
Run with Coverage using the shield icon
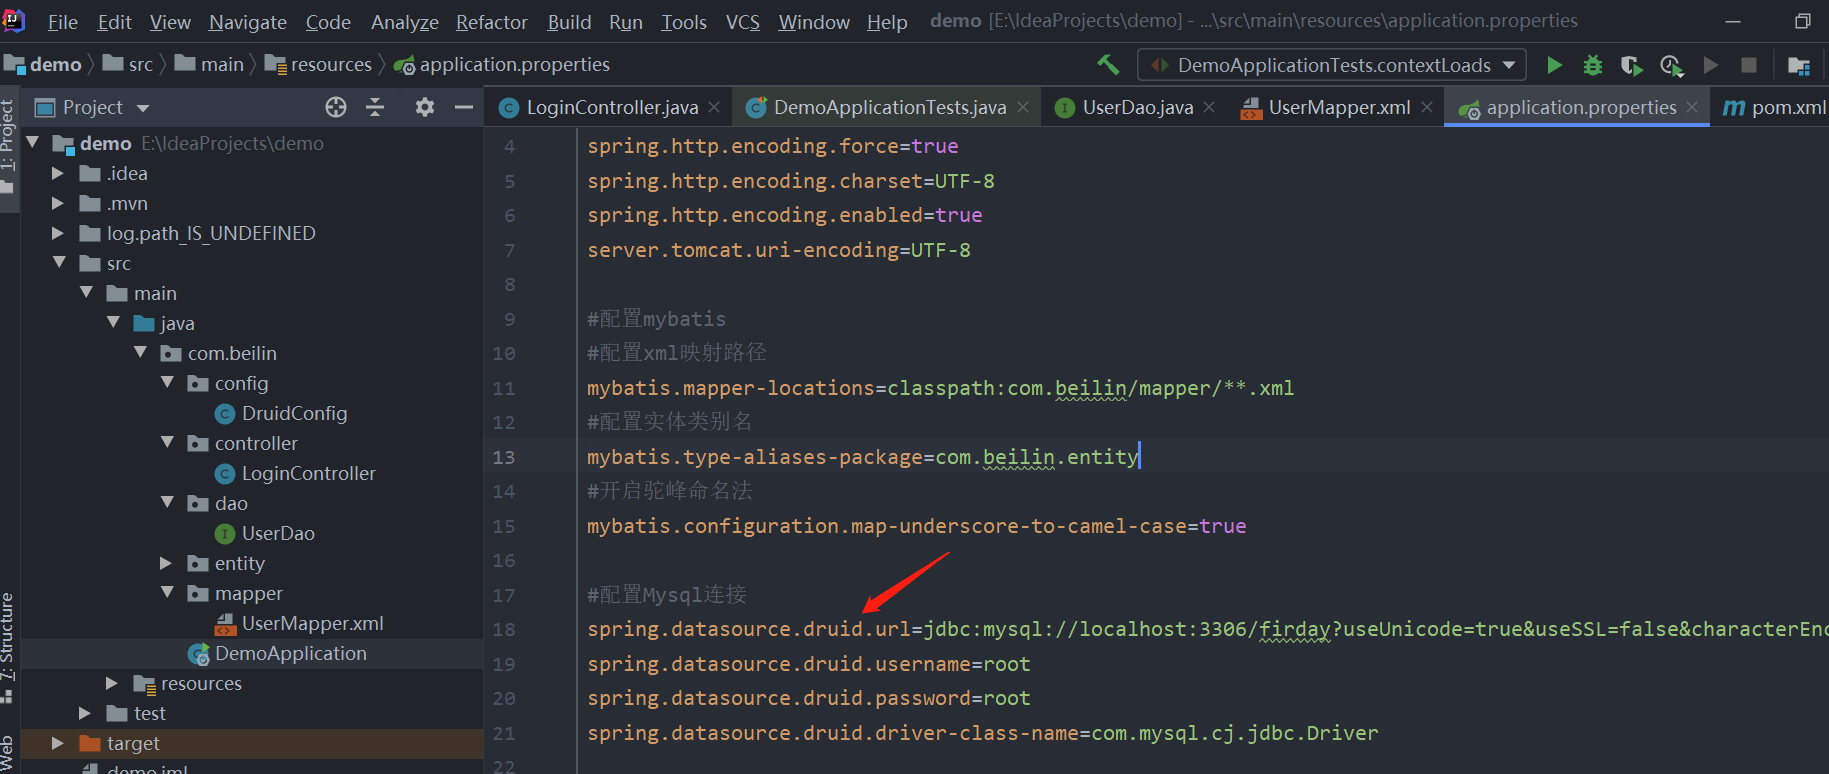pyautogui.click(x=1631, y=65)
